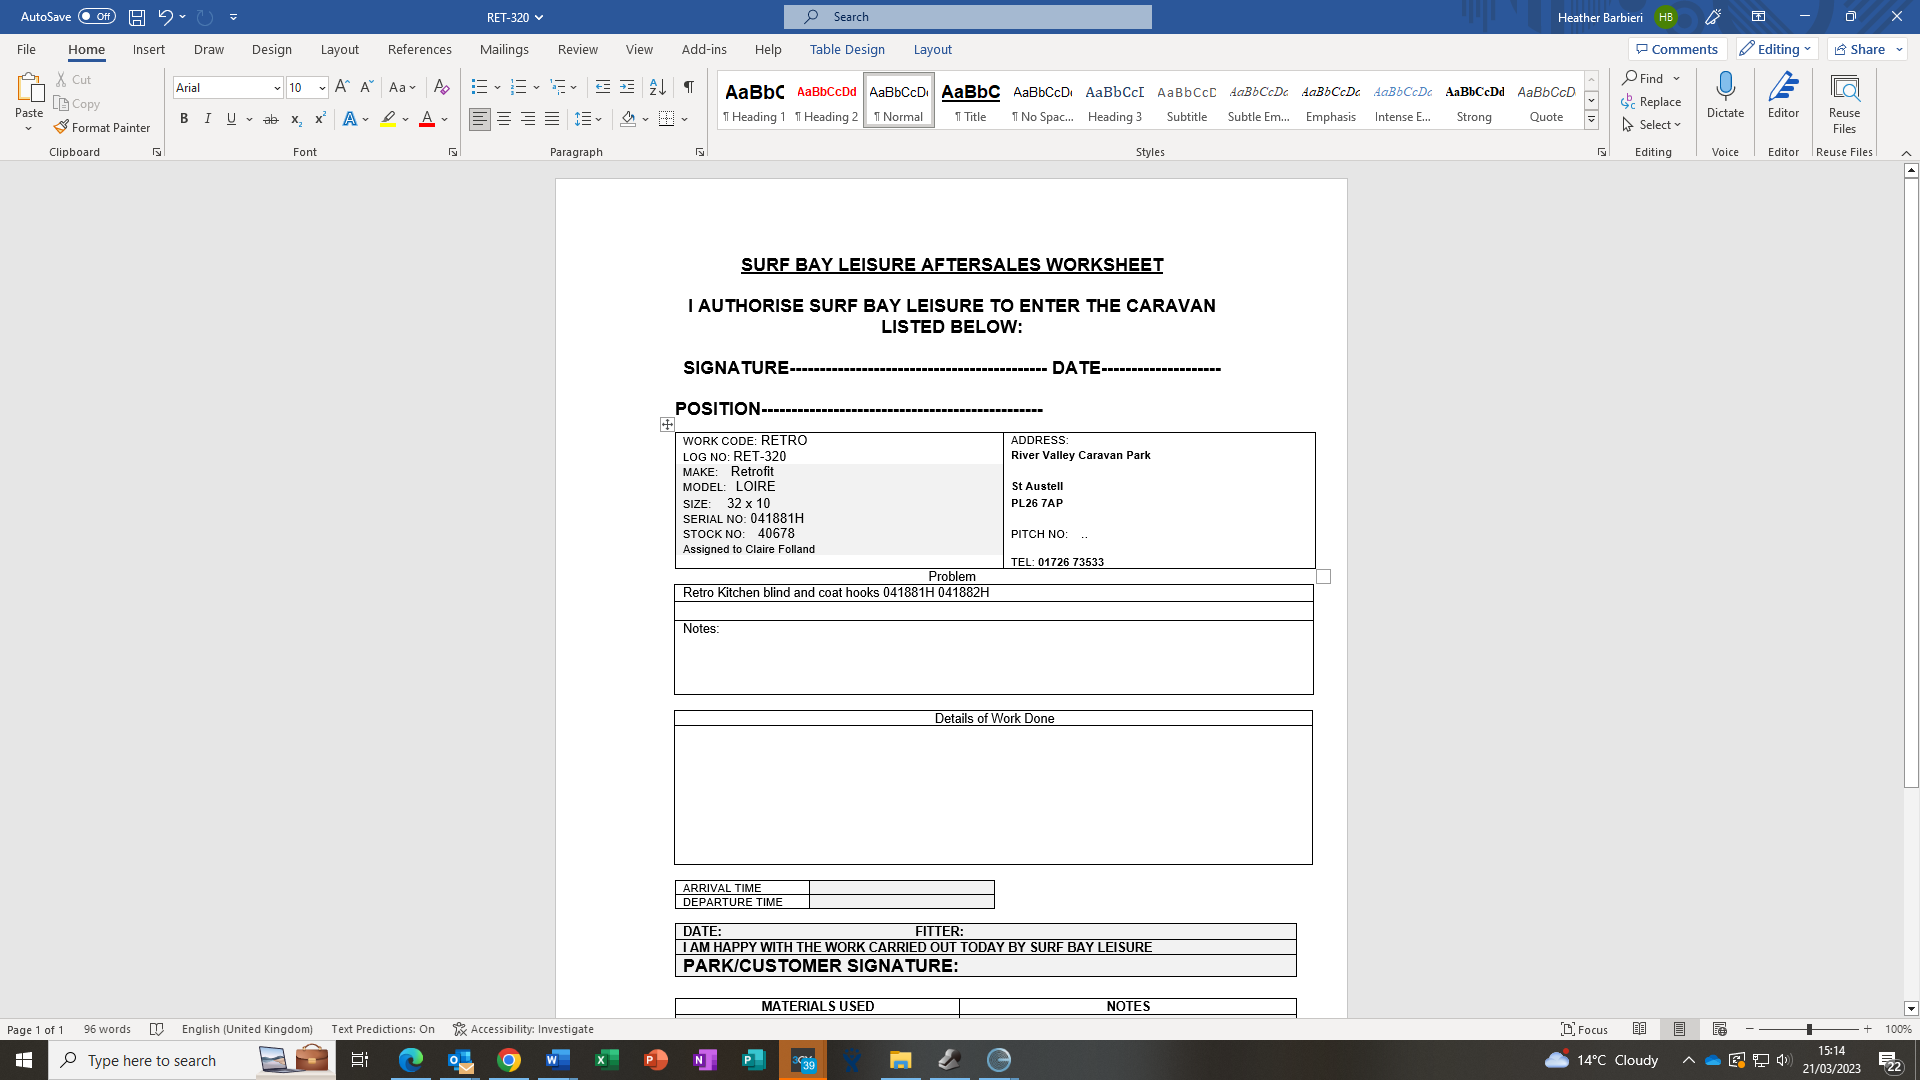Toggle Show/Hide paragraph marks
Screen dimensions: 1920x1080
coord(688,87)
